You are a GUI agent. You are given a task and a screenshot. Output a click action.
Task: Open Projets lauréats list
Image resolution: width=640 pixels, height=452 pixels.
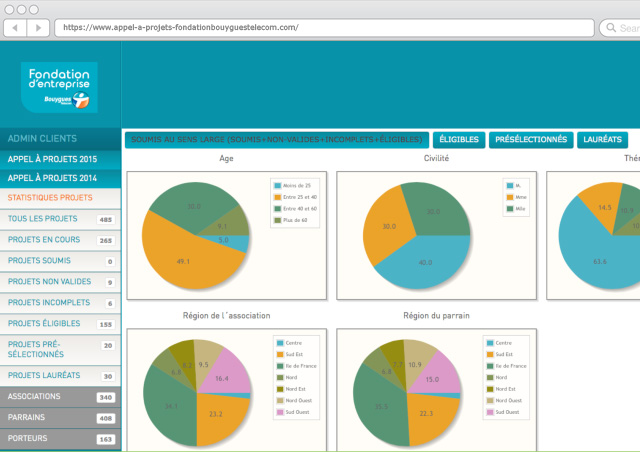[60, 376]
